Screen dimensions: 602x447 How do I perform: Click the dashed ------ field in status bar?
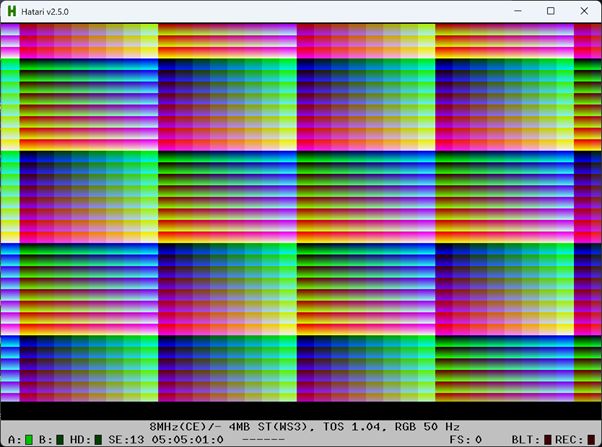pyautogui.click(x=263, y=439)
